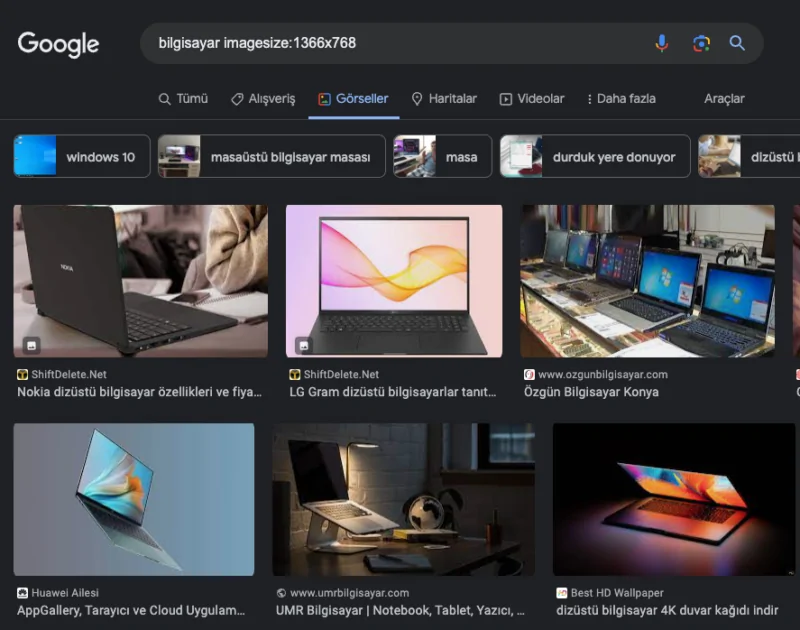The image size is (800, 630).
Task: Open the Özgün Bilgisayar Konya store image
Action: click(647, 281)
